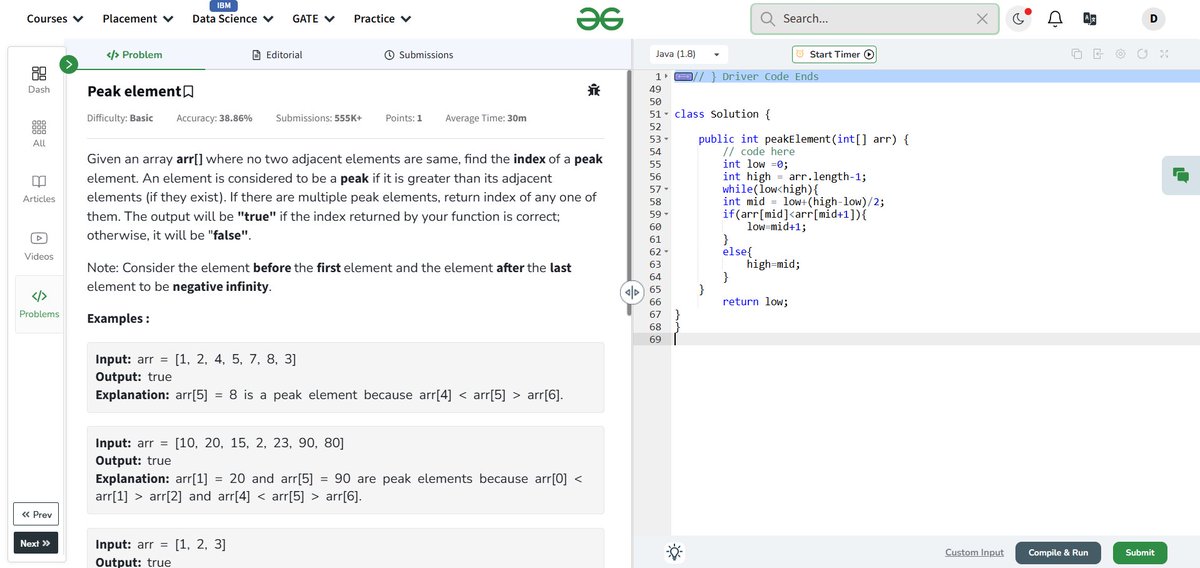Click the Submissions: 555K+ text
The image size is (1200, 568).
point(319,118)
